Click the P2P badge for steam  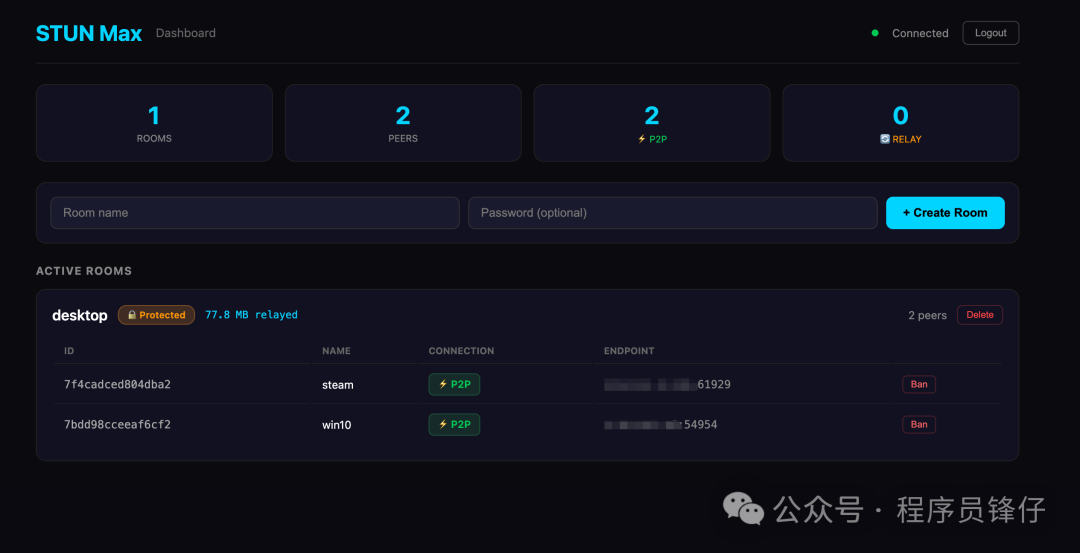[454, 384]
